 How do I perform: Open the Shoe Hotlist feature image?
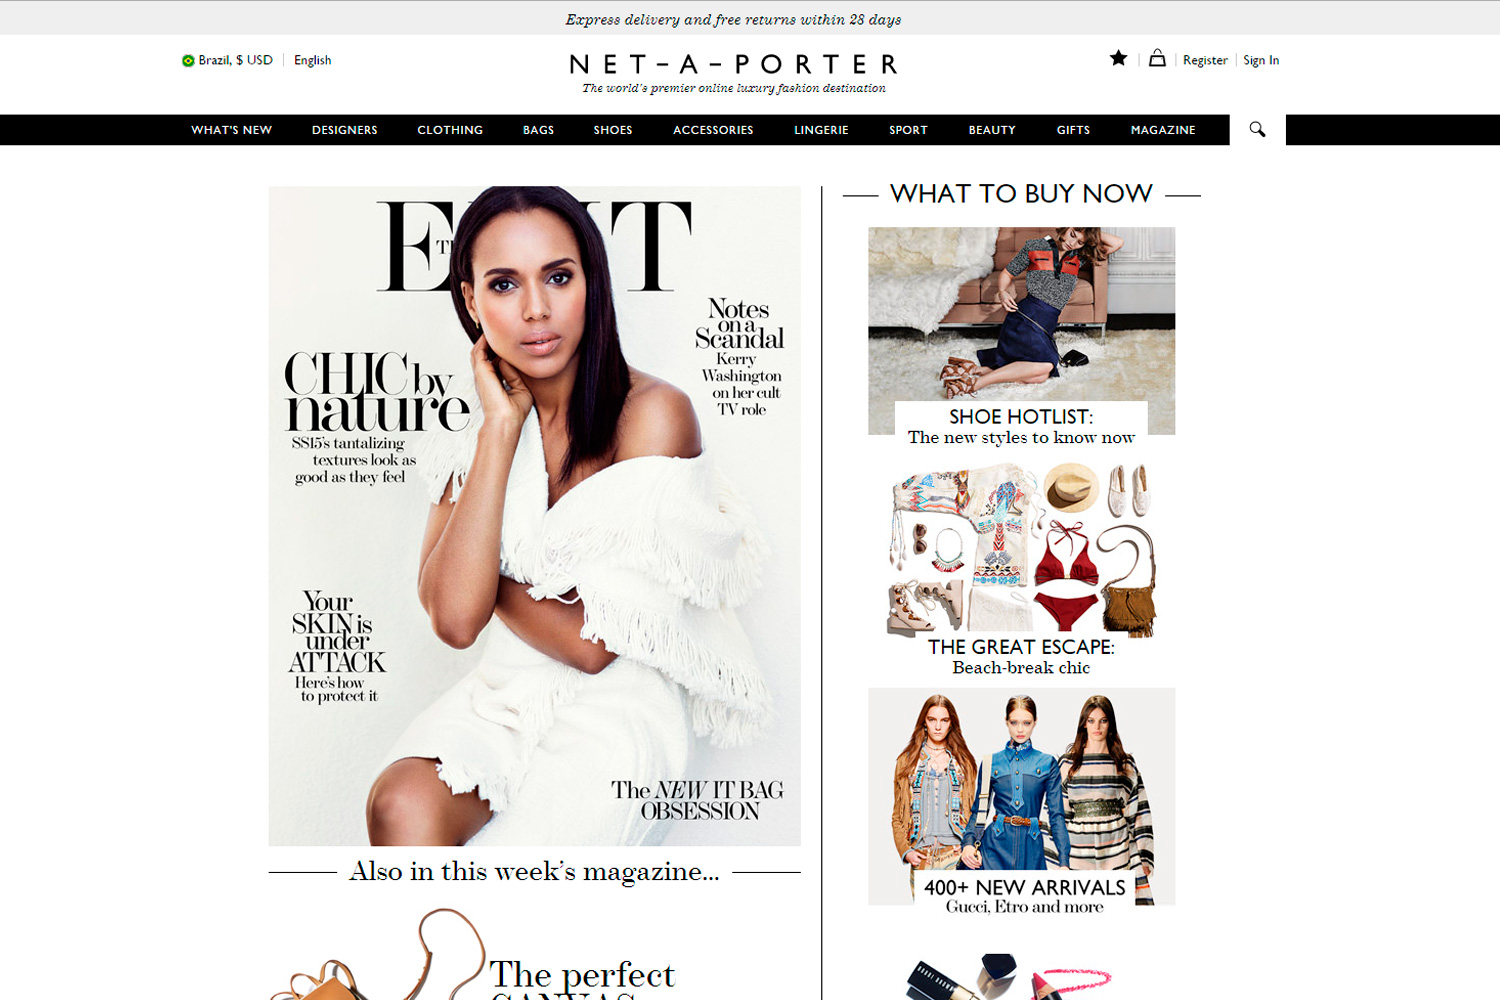coord(1021,330)
